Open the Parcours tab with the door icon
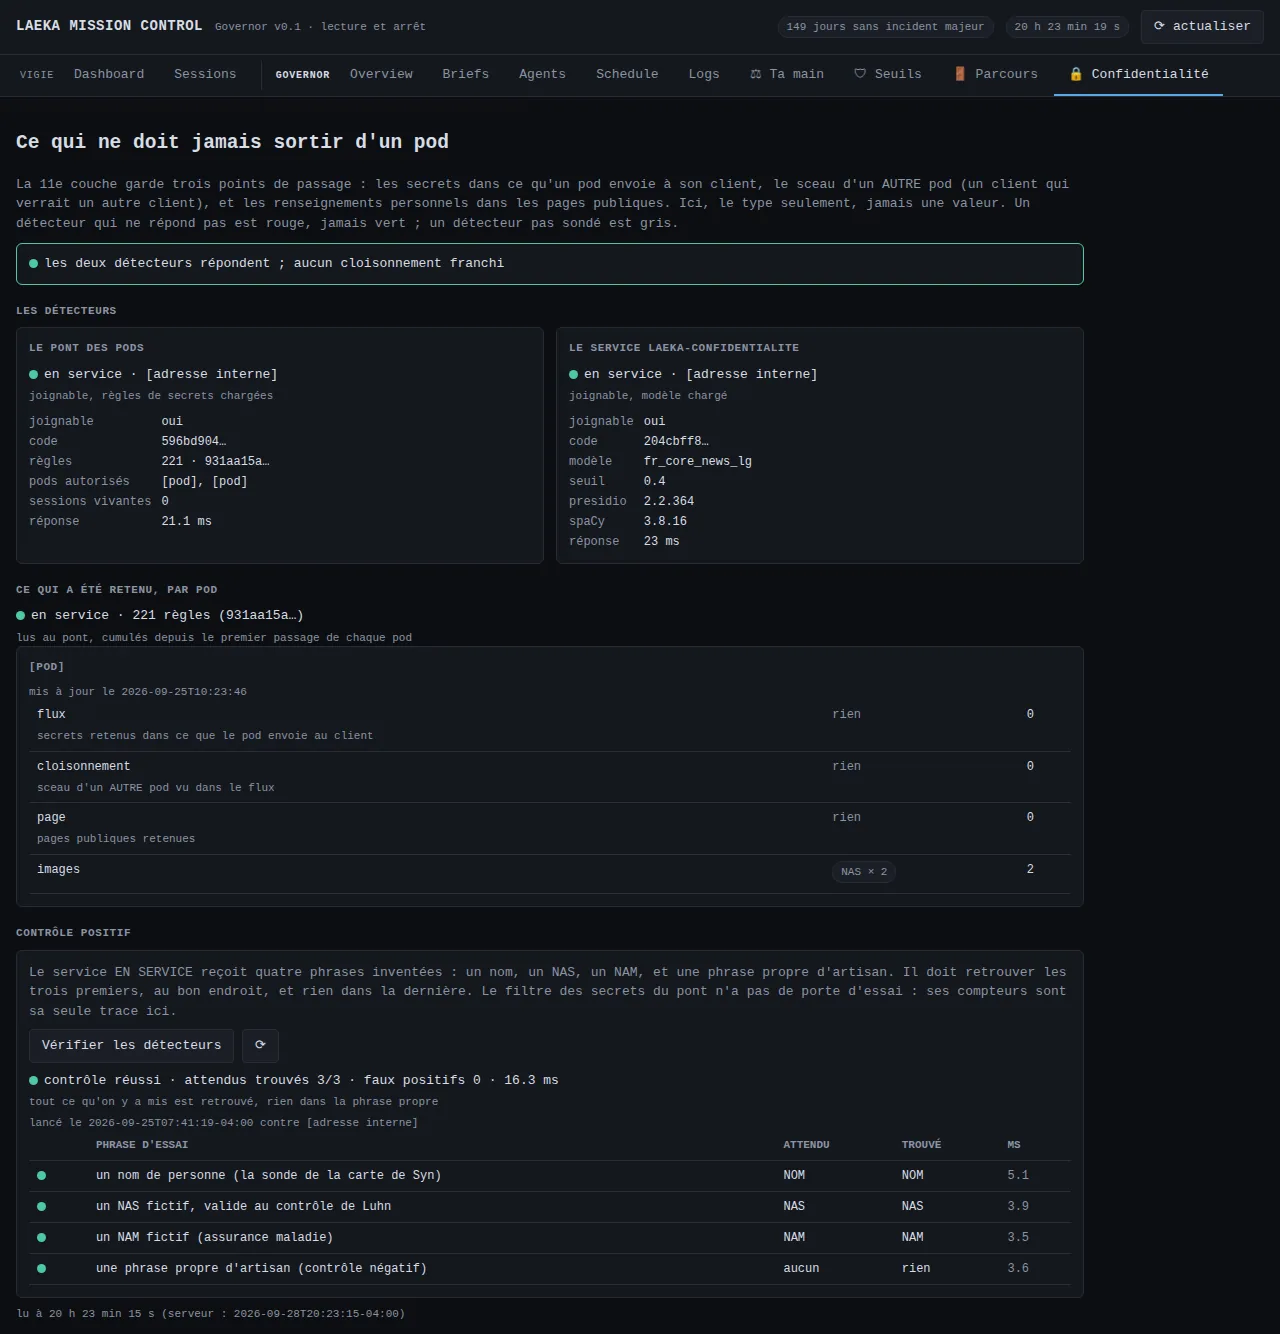 tap(995, 74)
